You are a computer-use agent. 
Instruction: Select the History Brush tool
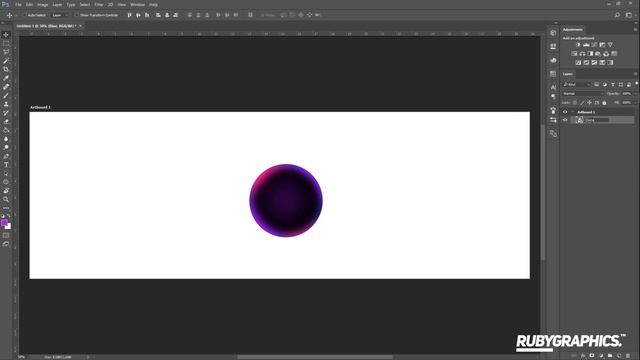[6, 113]
